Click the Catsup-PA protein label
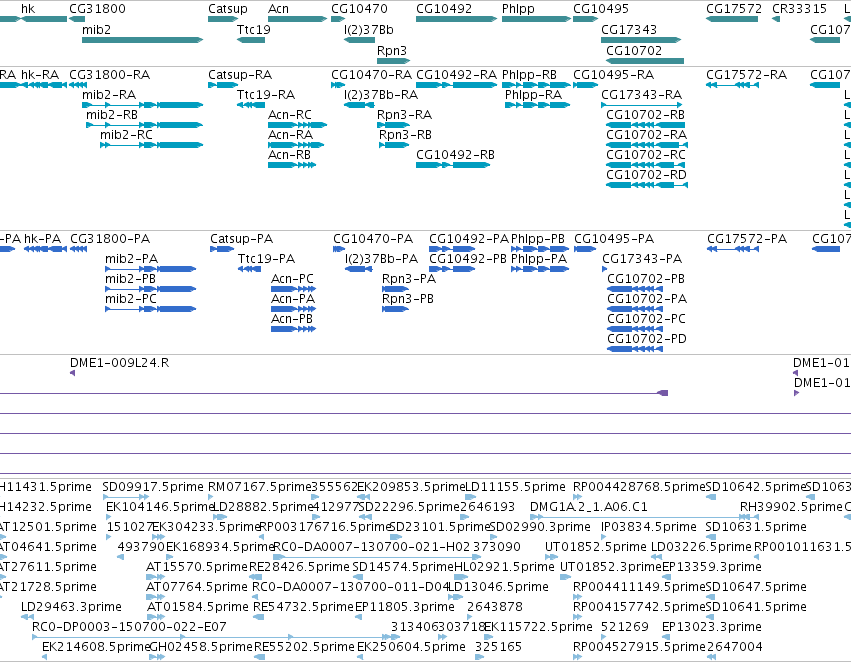The height and width of the screenshot is (662, 851). pyautogui.click(x=242, y=239)
